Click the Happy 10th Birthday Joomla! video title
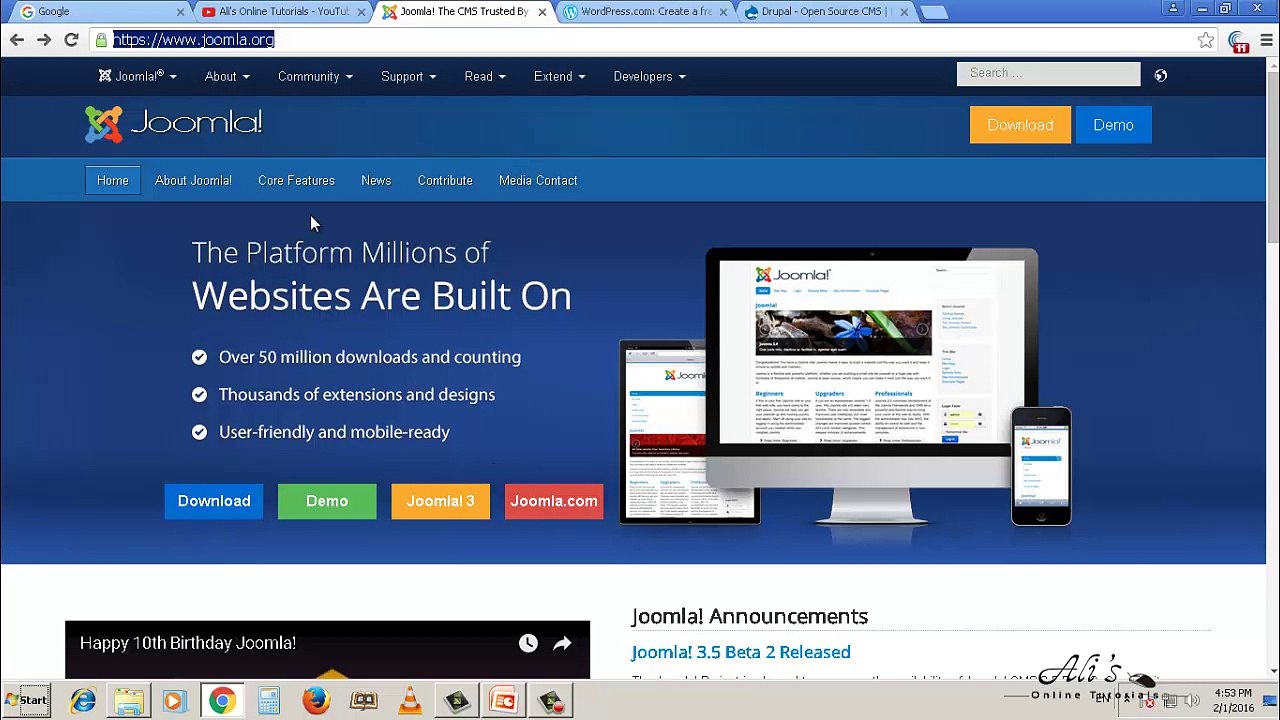 (188, 643)
